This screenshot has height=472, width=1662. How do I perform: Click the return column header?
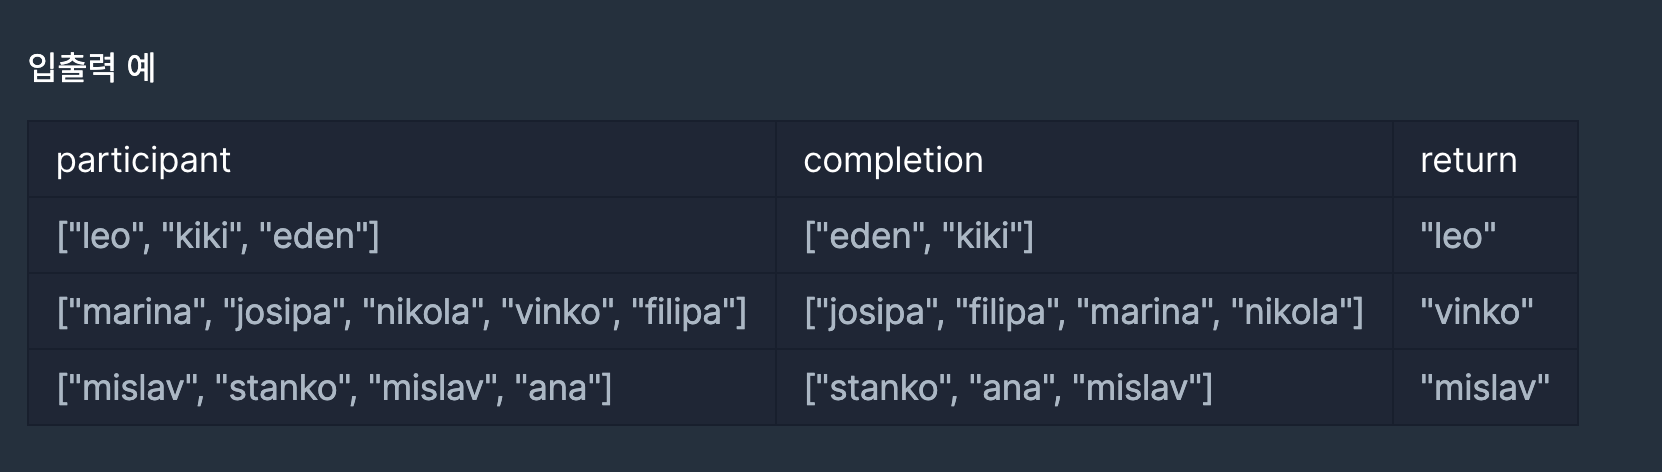(x=1468, y=160)
